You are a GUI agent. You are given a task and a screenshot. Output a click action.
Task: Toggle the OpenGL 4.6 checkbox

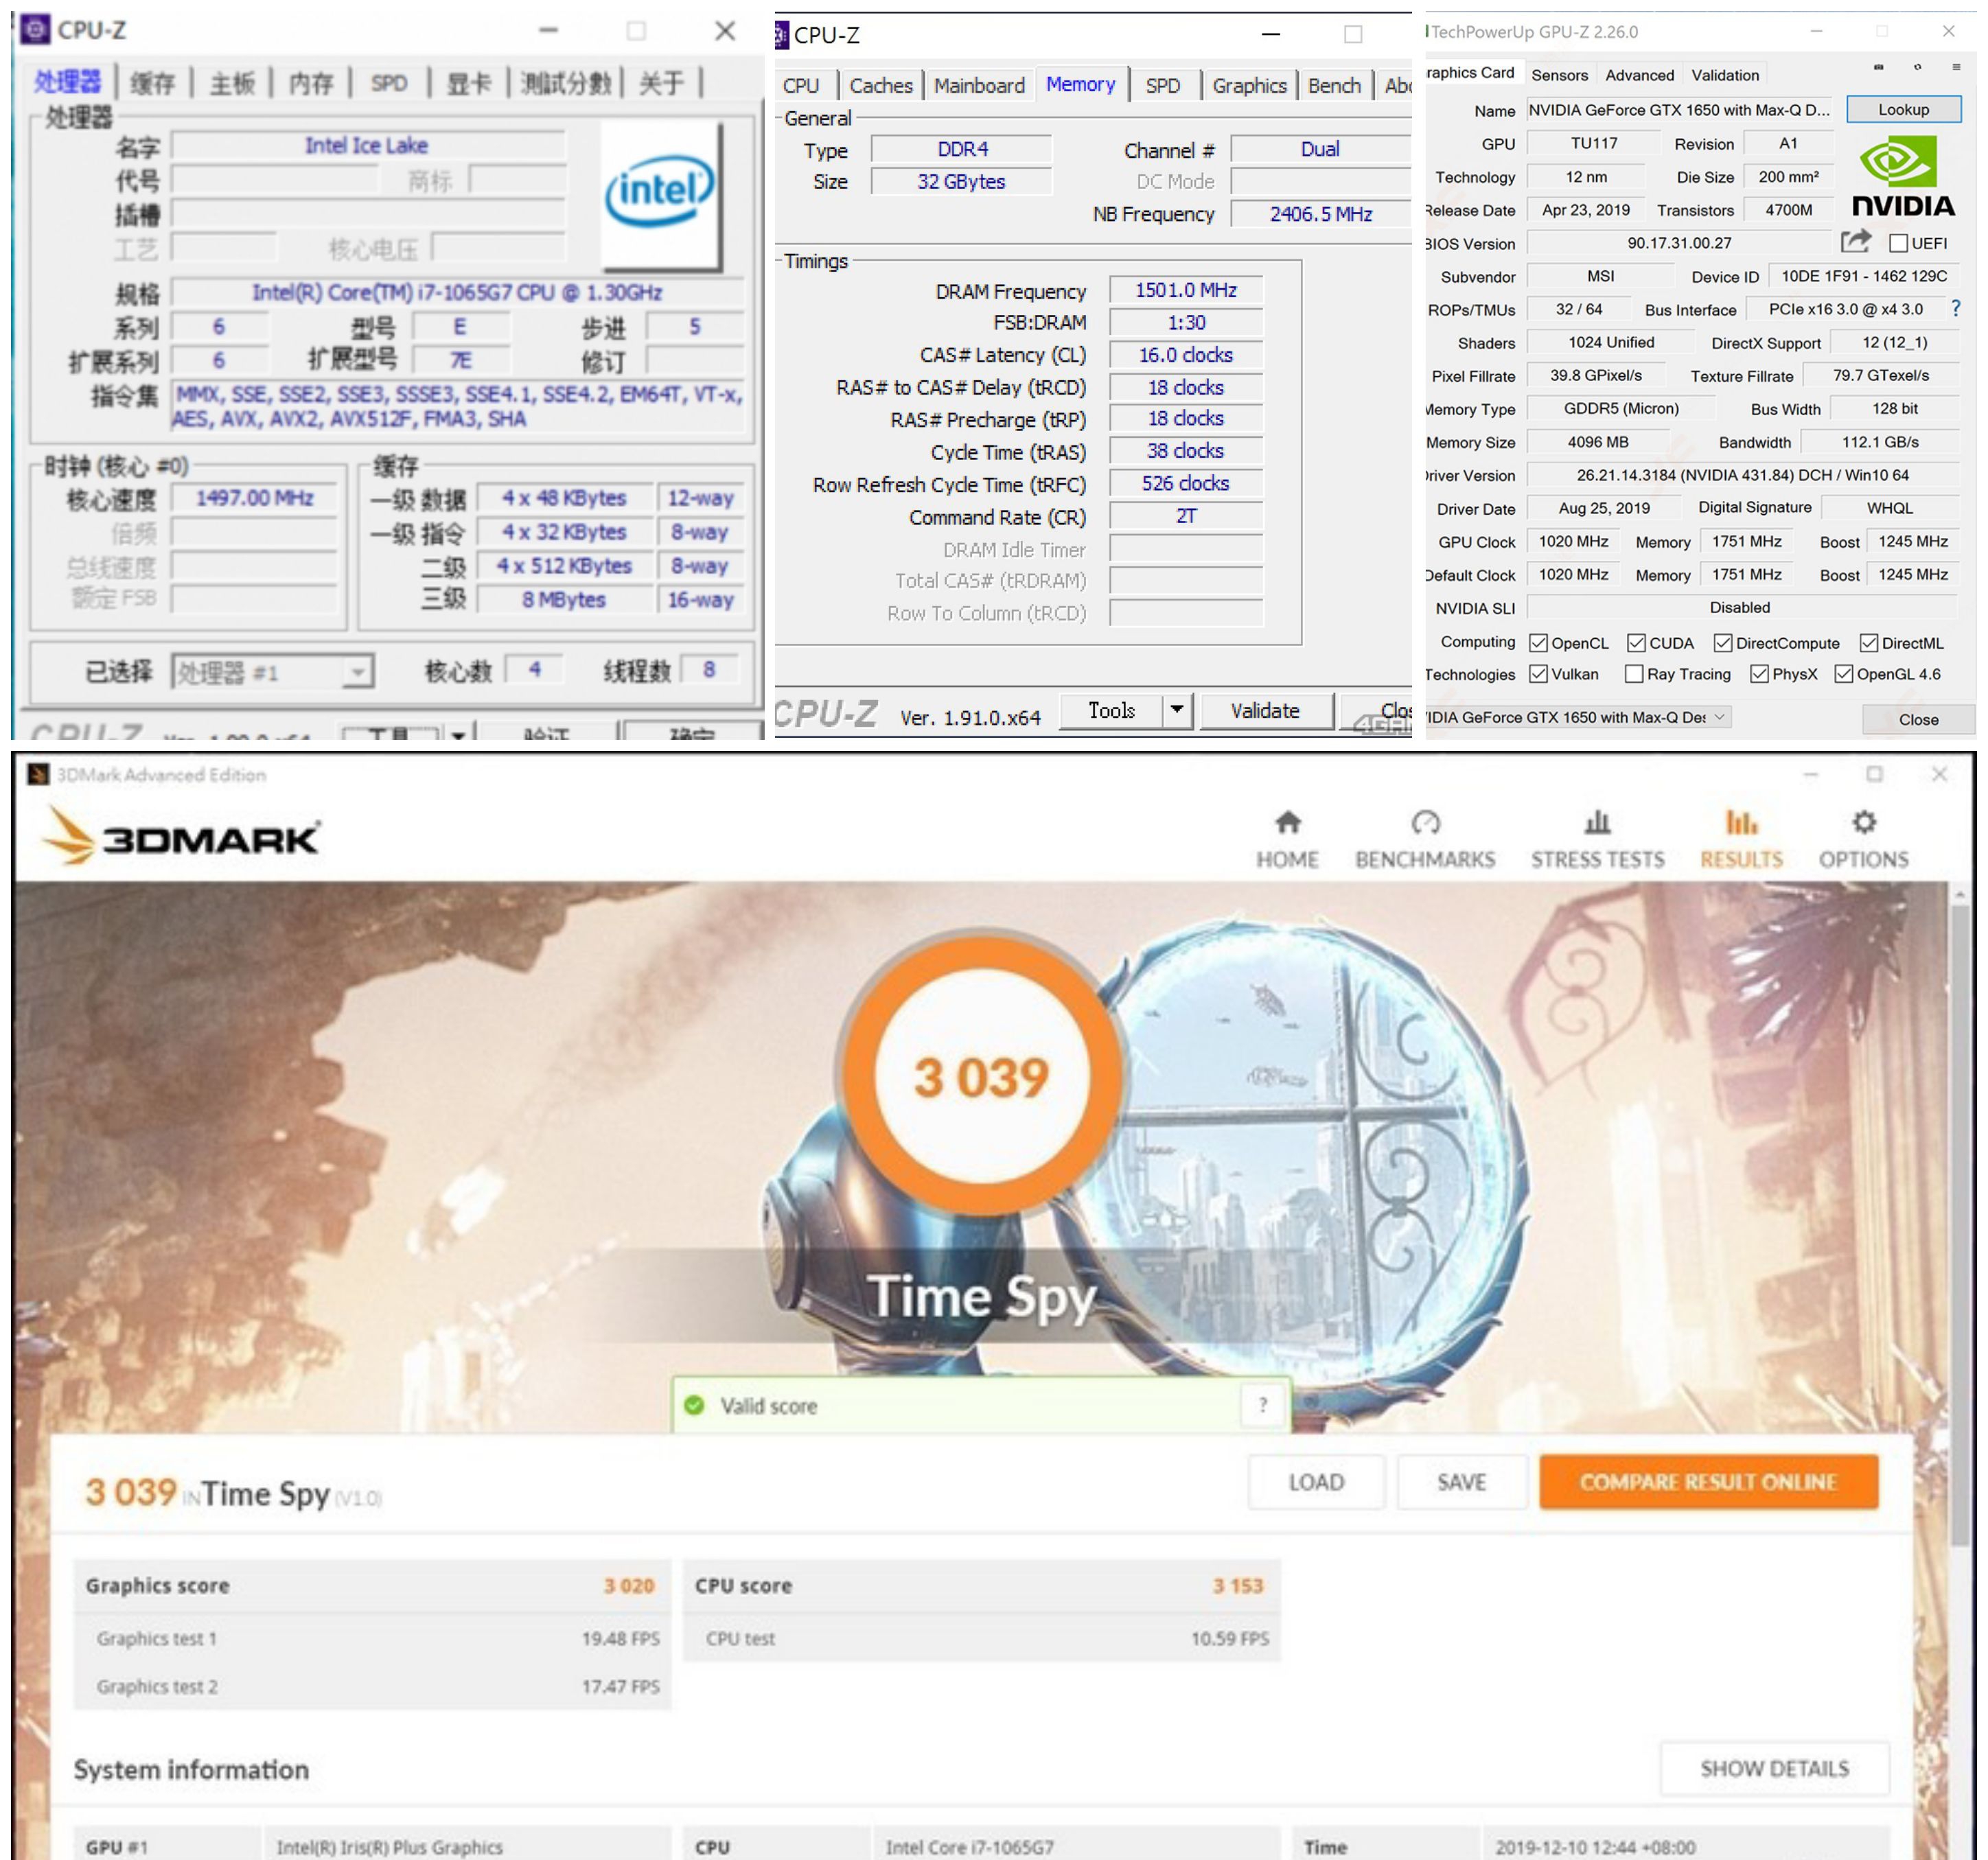[1844, 674]
